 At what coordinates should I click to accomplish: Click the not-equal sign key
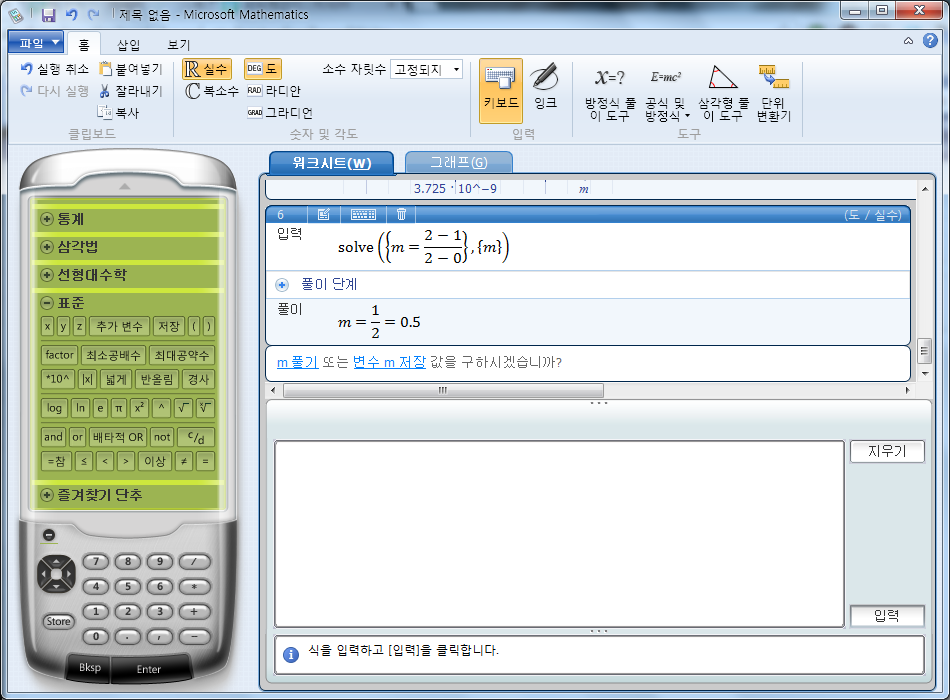point(184,461)
